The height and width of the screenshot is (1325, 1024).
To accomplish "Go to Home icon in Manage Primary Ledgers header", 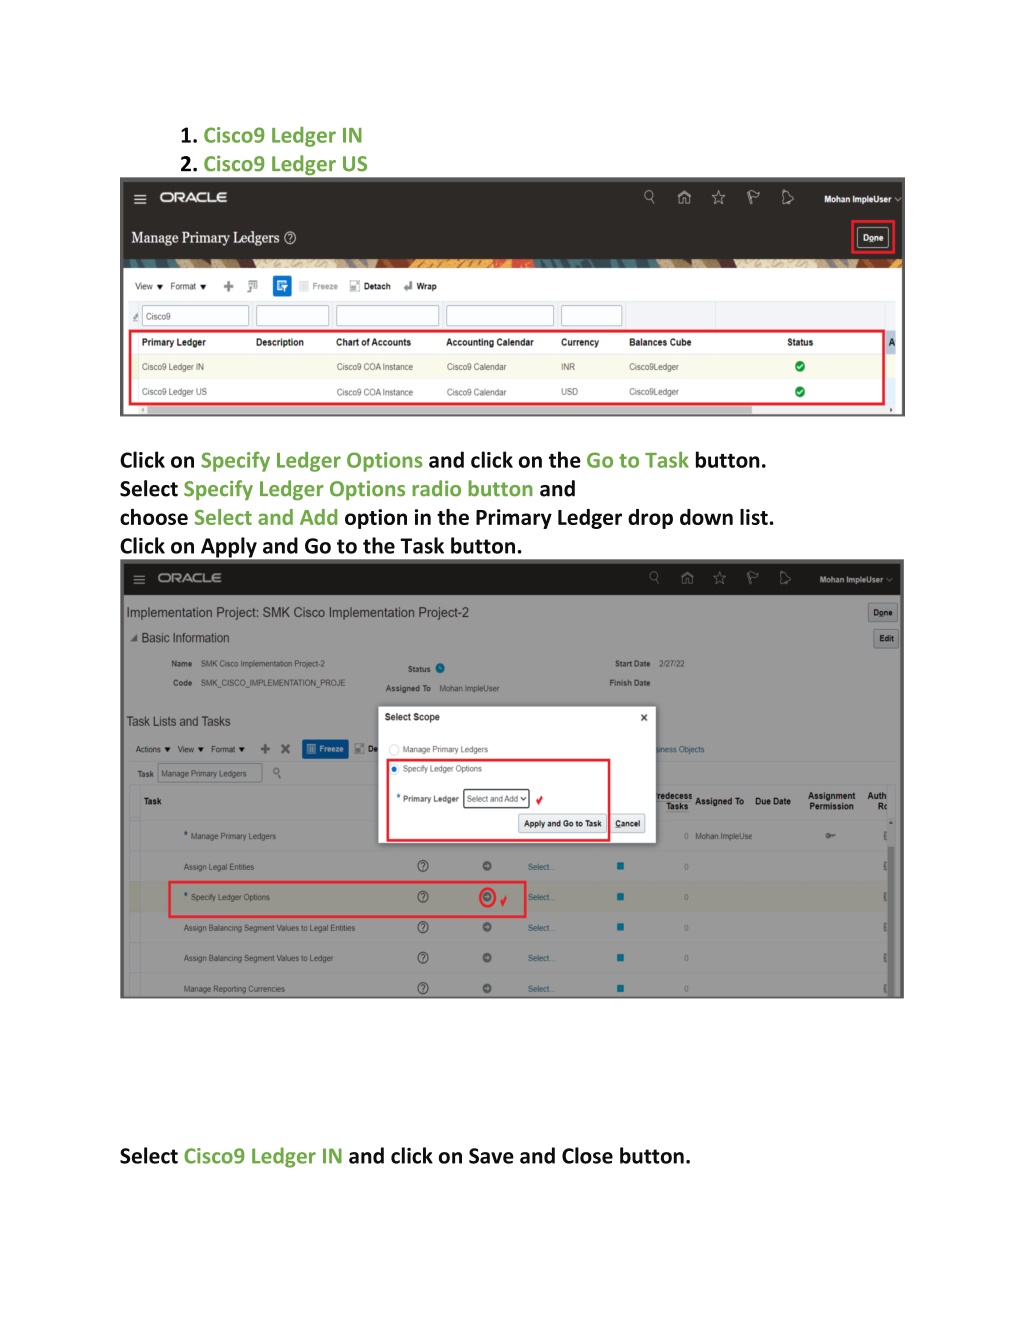I will 684,197.
